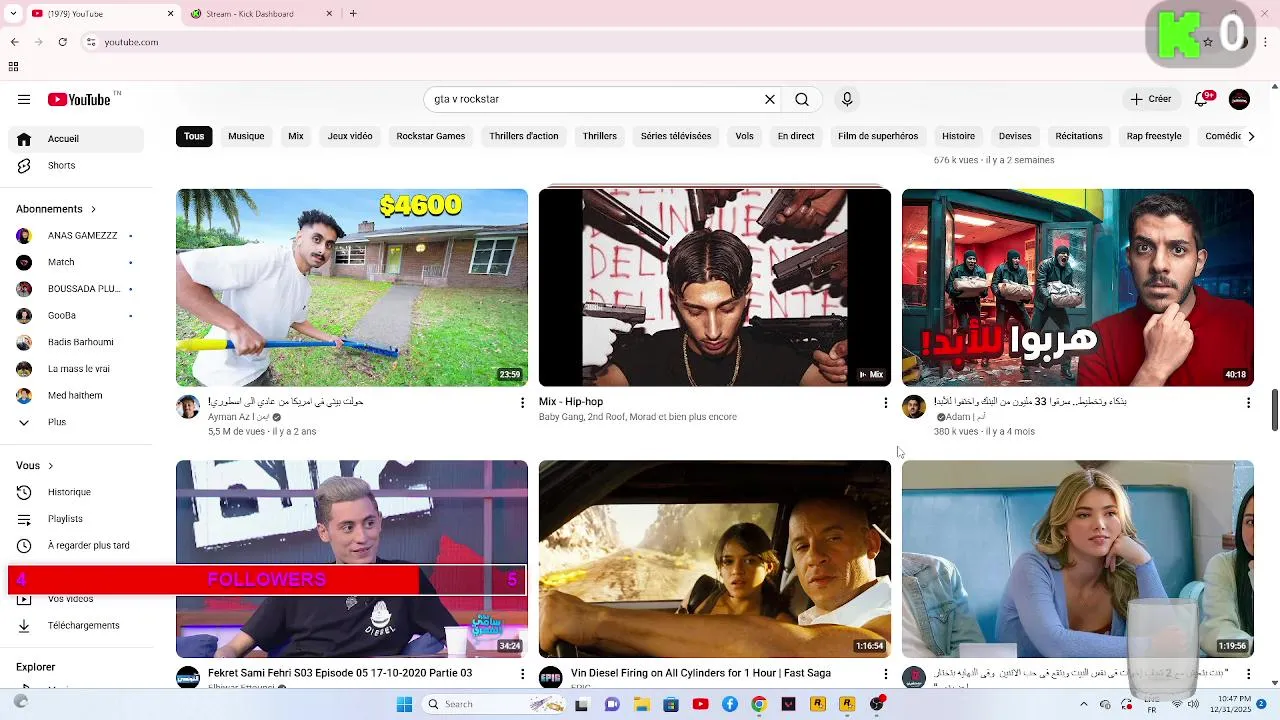
Task: Expand subscriptions list with Plus
Action: 76,422
